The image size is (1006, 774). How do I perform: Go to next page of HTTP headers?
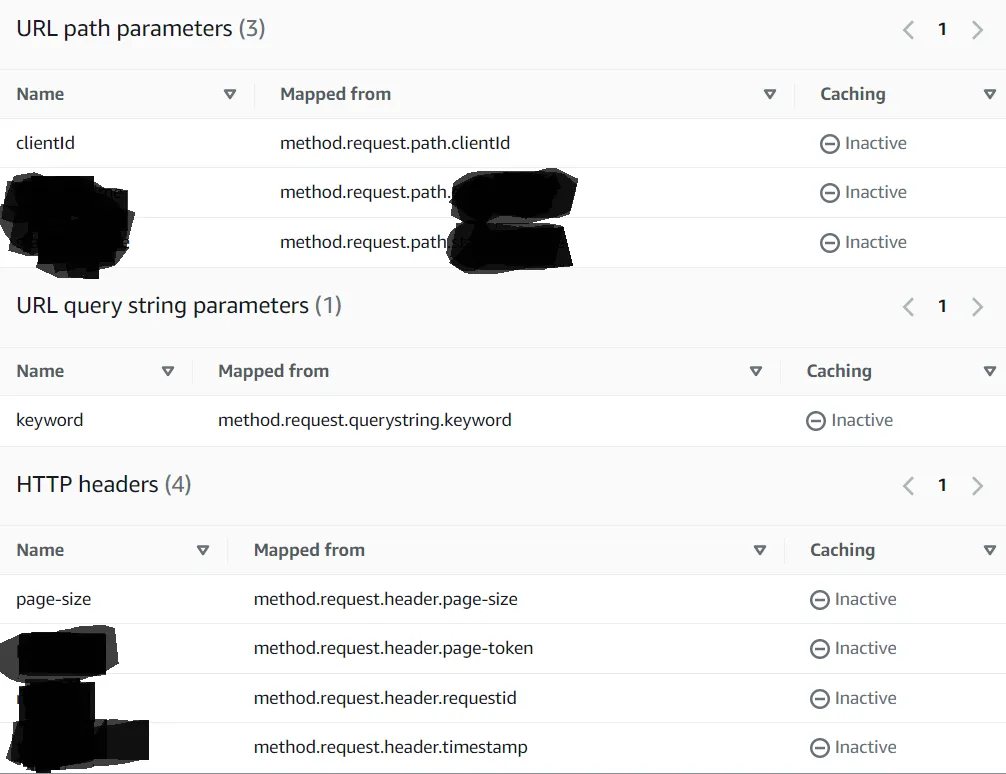pos(977,486)
